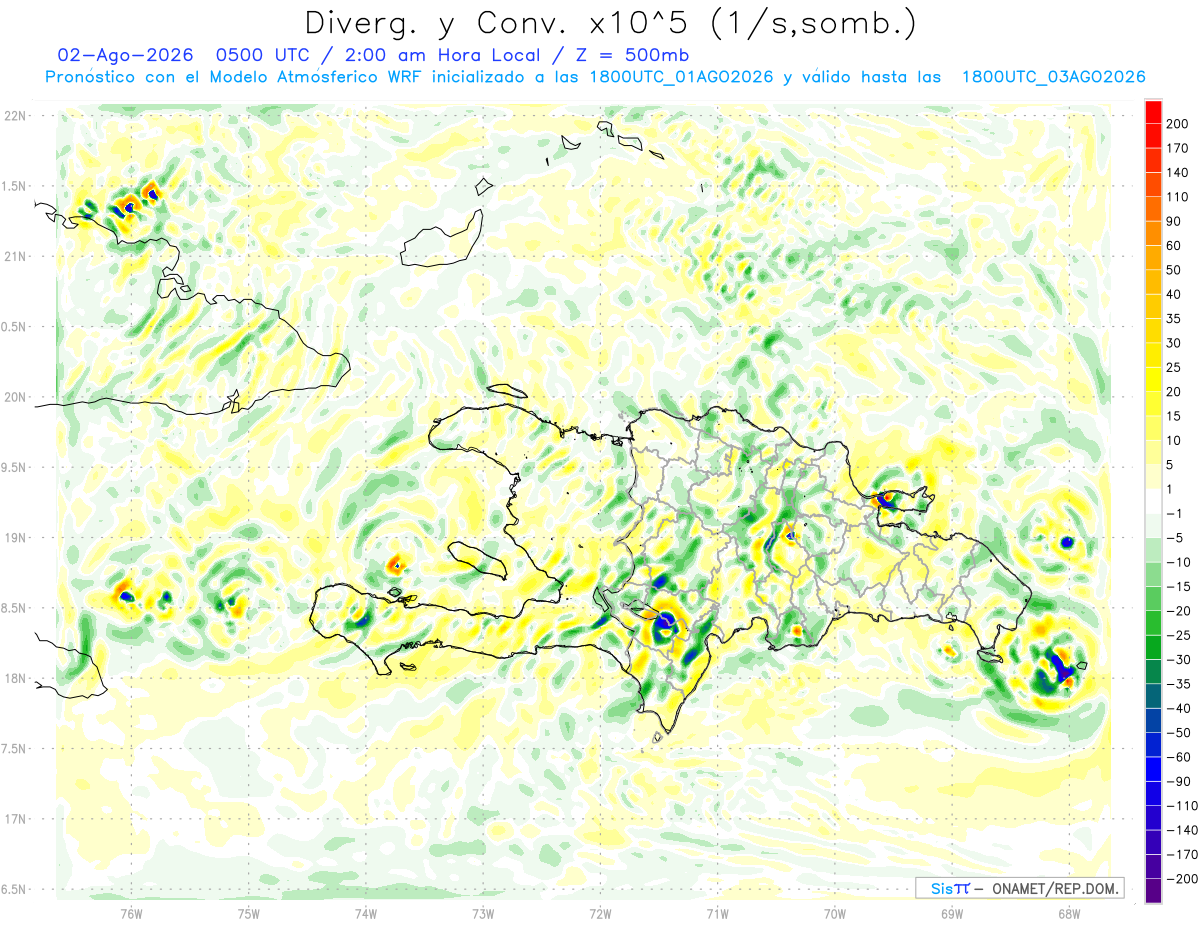Choose the purple swatch below -200

pos(1153,890)
